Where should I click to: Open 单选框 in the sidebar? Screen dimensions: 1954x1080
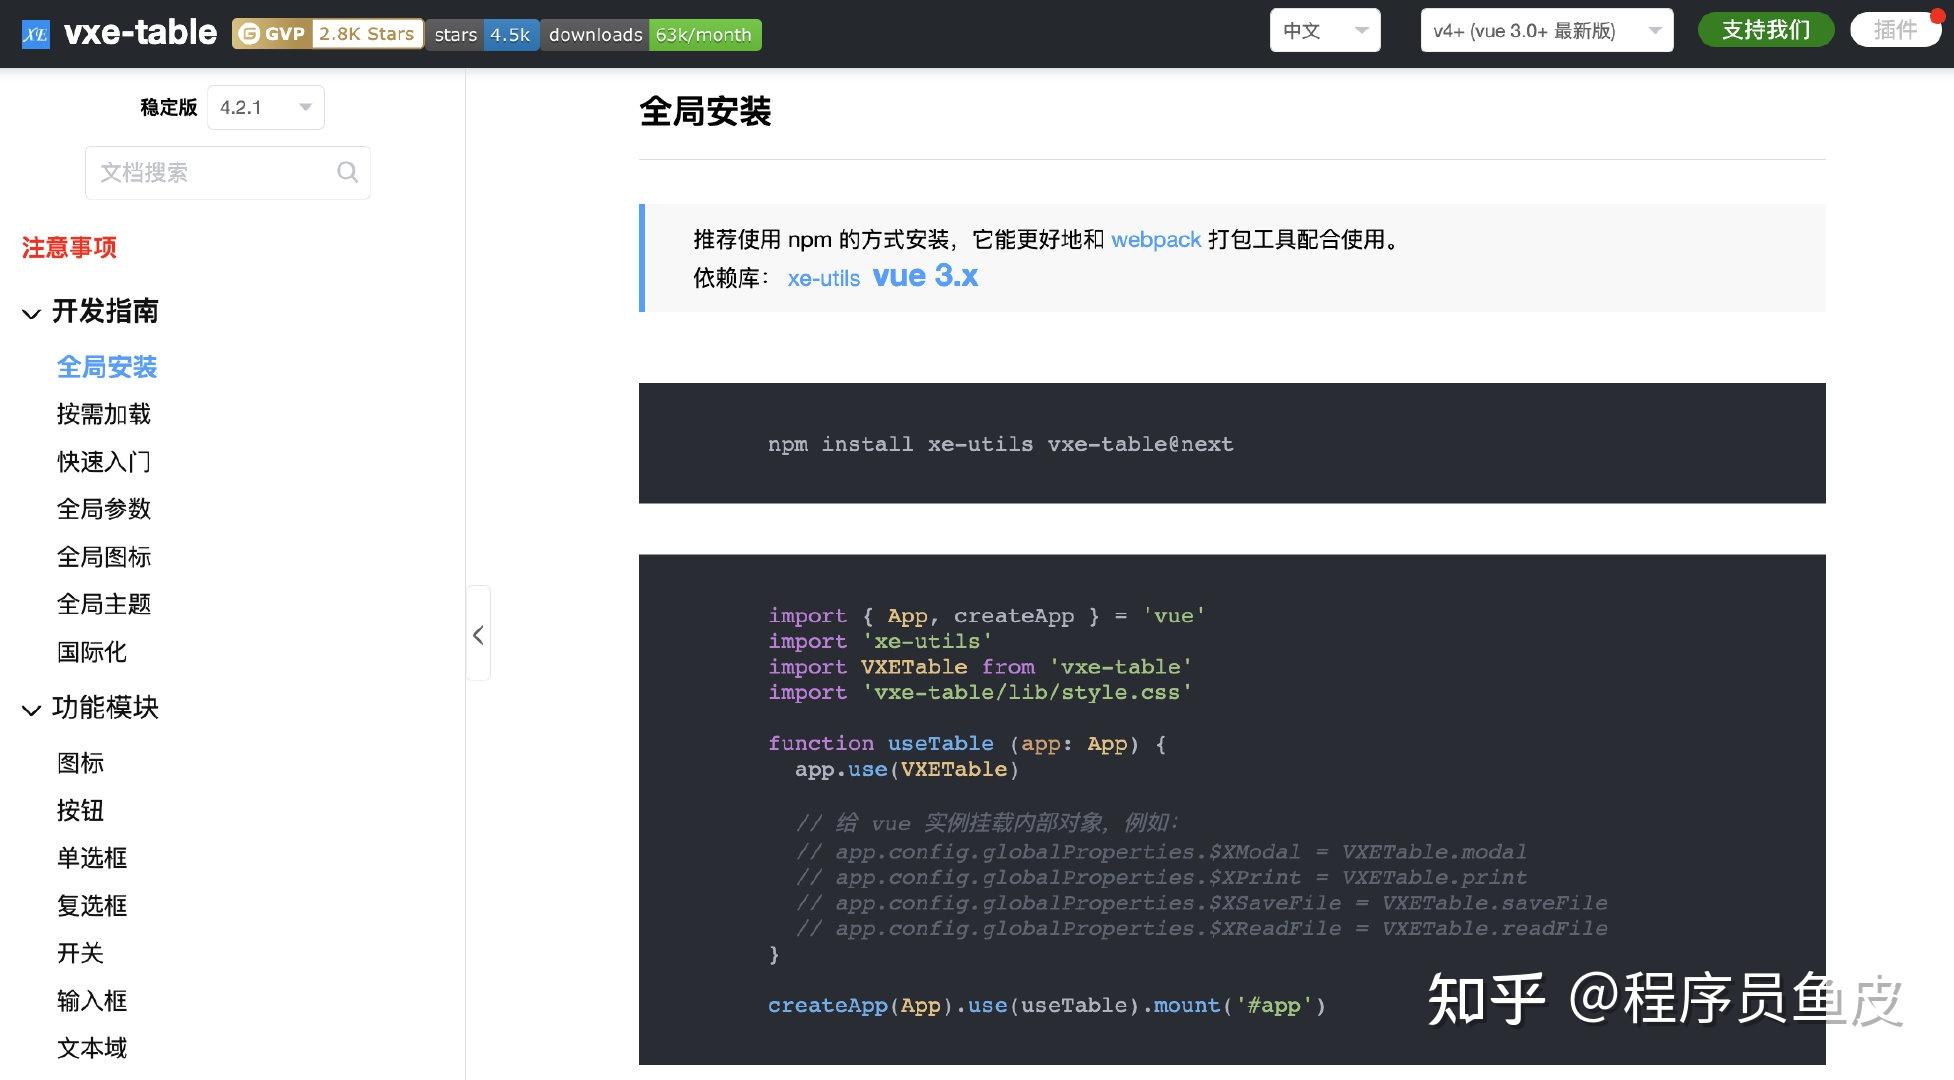tap(92, 858)
